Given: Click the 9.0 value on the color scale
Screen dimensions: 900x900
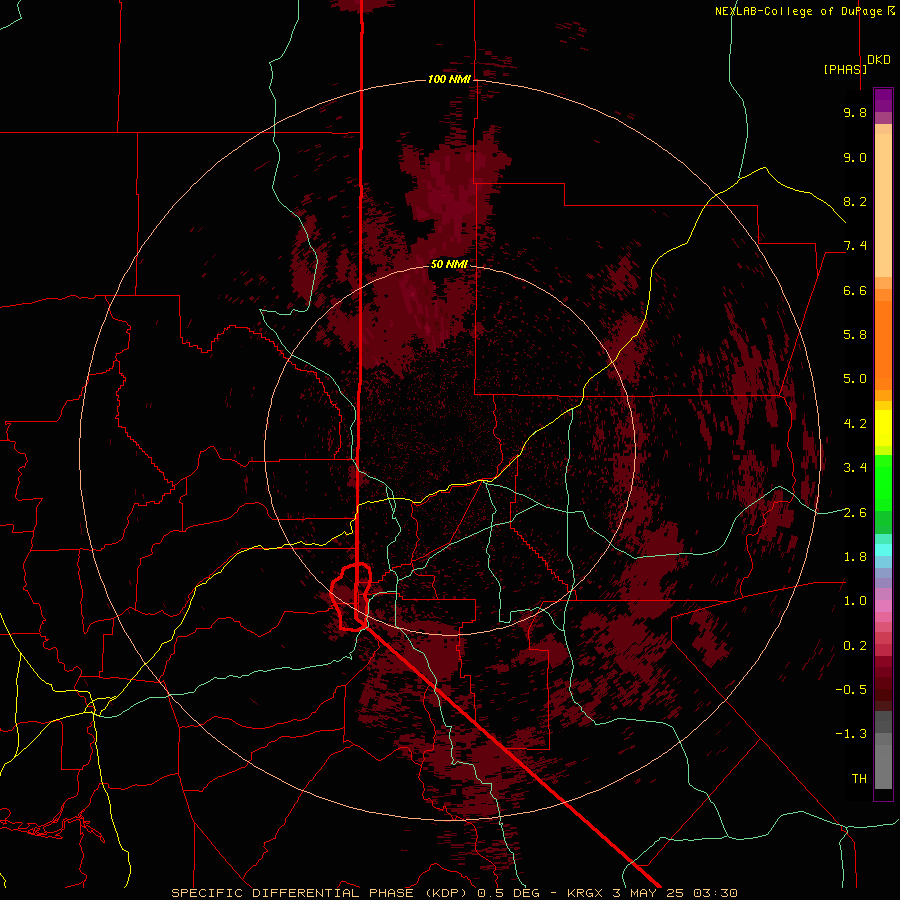Looking at the screenshot, I should click(x=855, y=157).
